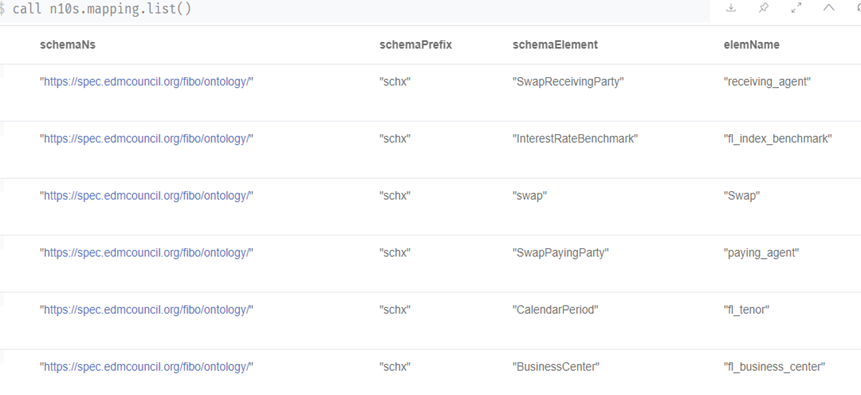Open the fibo ontology link in the CalendarPeriod row

tap(147, 310)
